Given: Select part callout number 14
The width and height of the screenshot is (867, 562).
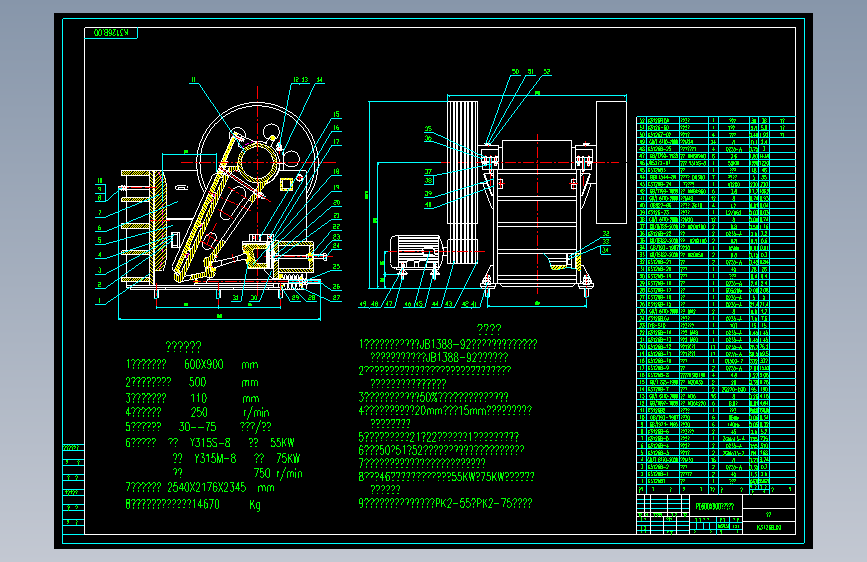Looking at the screenshot, I should (x=320, y=80).
